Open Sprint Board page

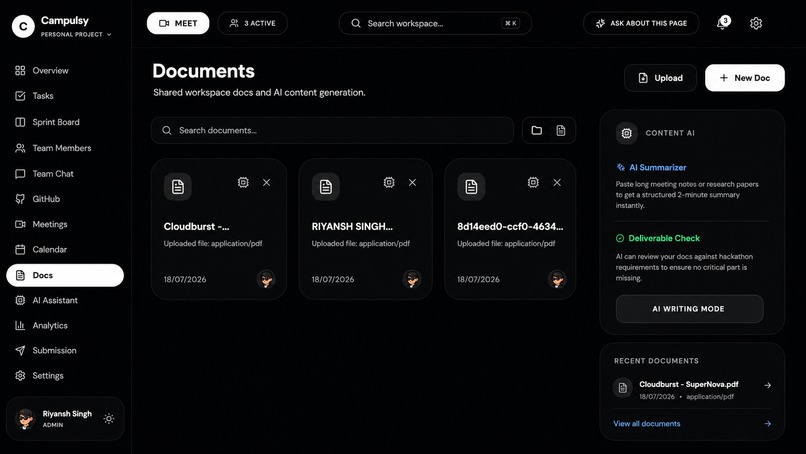pos(65,122)
